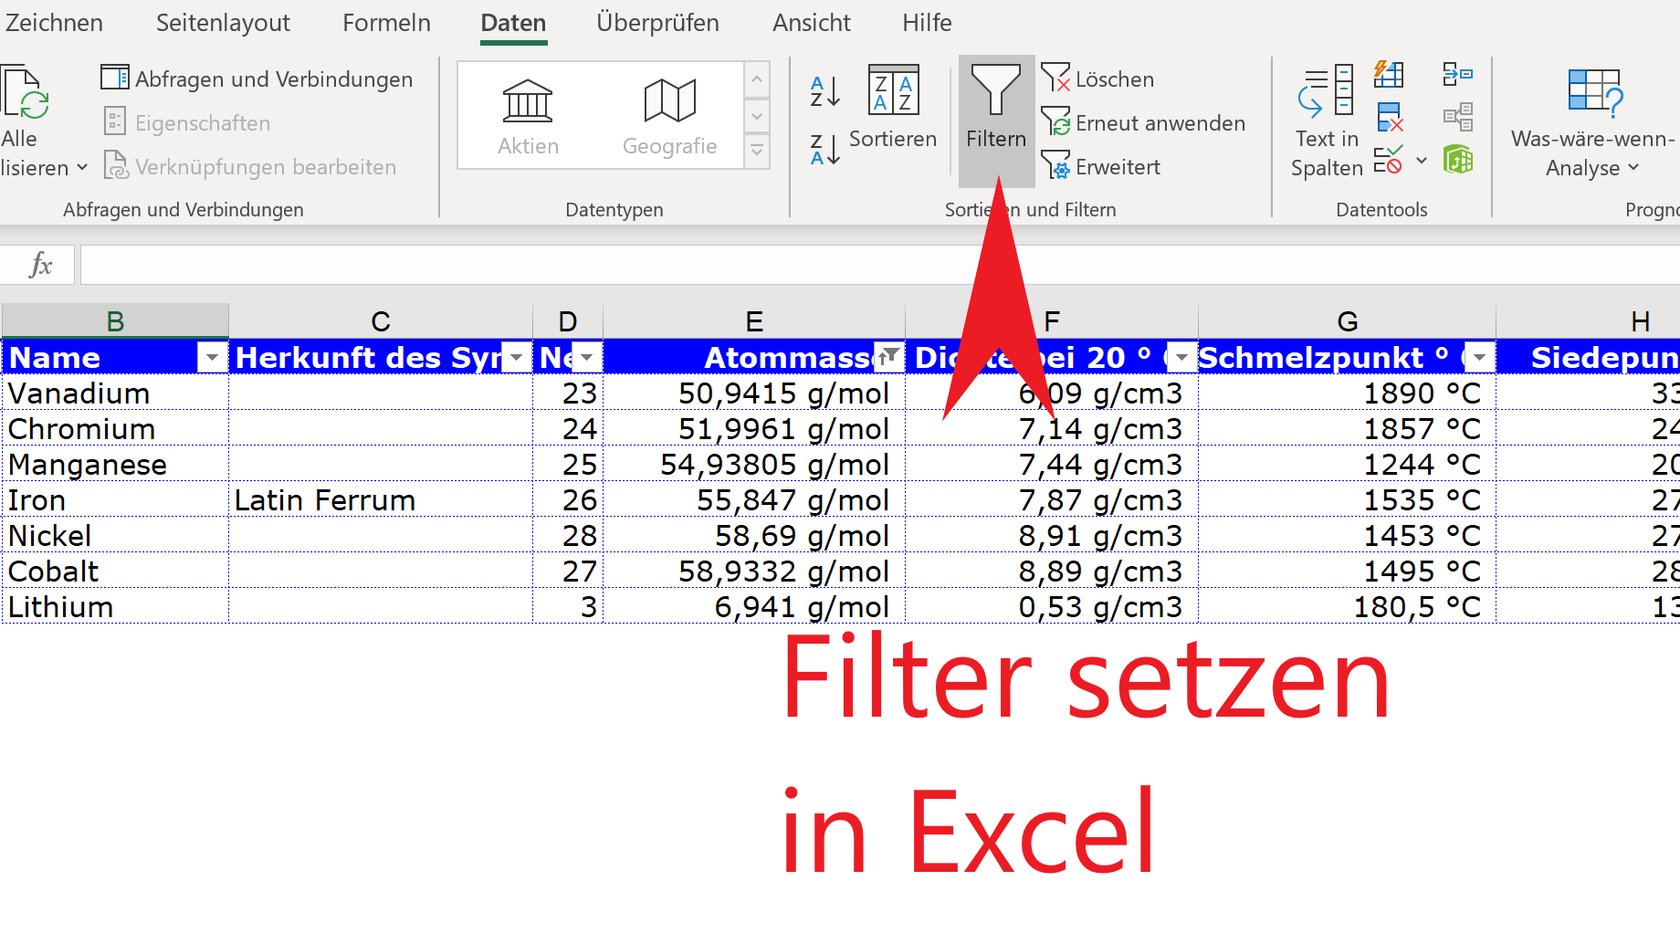Open the active Atommasse filter button
This screenshot has height=944, width=1680.
[889, 356]
